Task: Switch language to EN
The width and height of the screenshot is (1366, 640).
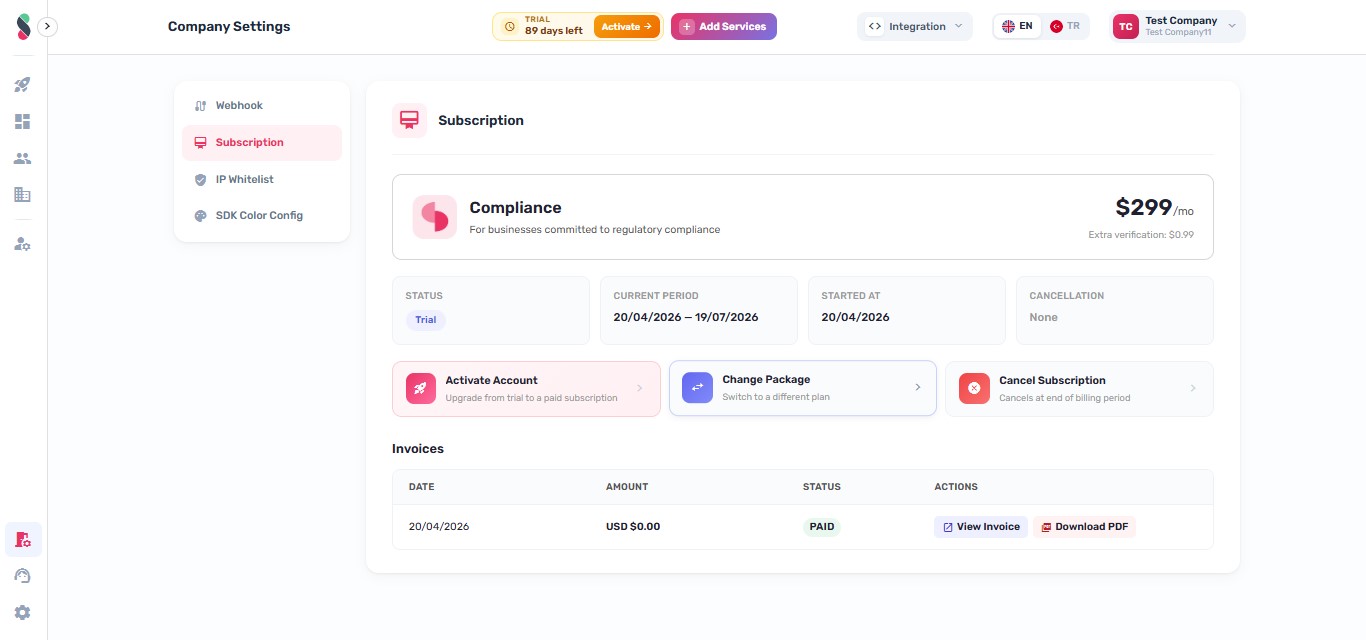Action: tap(1017, 27)
